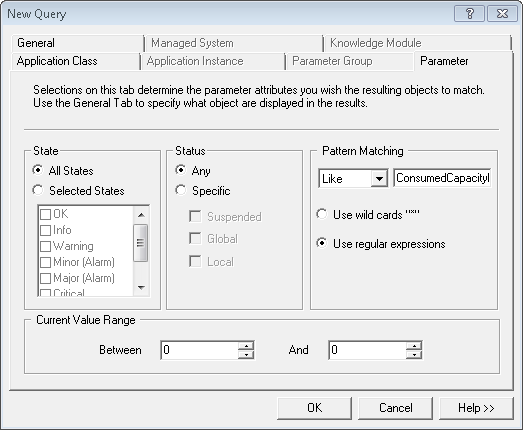
Task: Toggle the Suspended checkbox
Action: pos(195,217)
